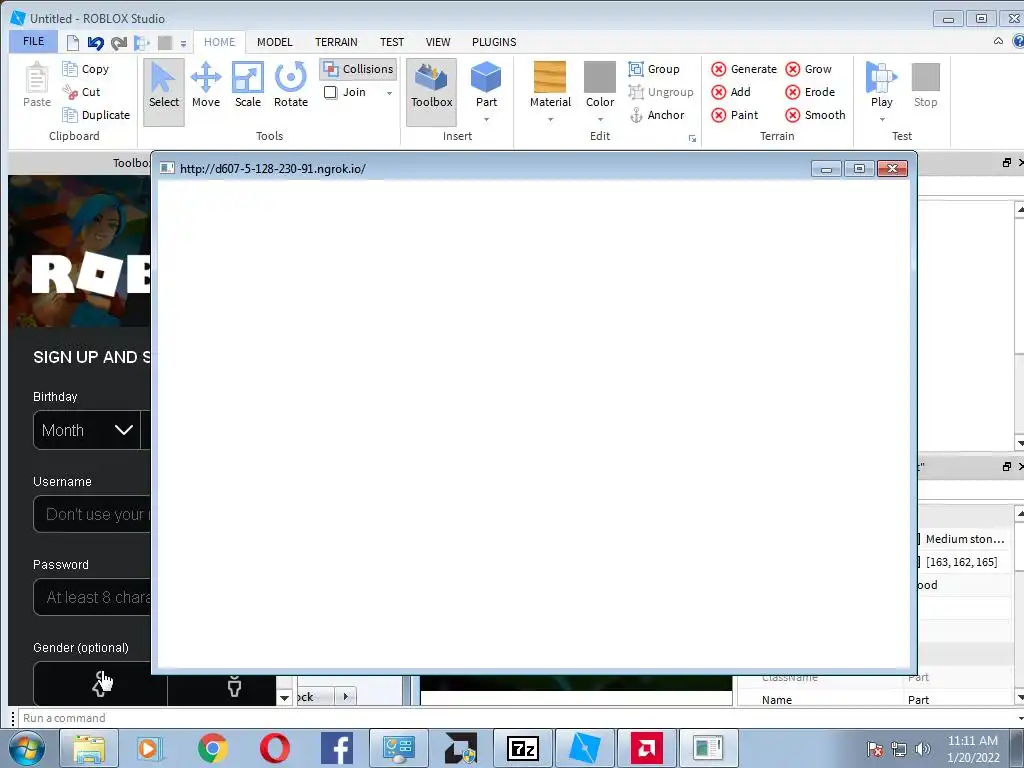Open the VIEW tab
The width and height of the screenshot is (1024, 768).
tap(438, 42)
